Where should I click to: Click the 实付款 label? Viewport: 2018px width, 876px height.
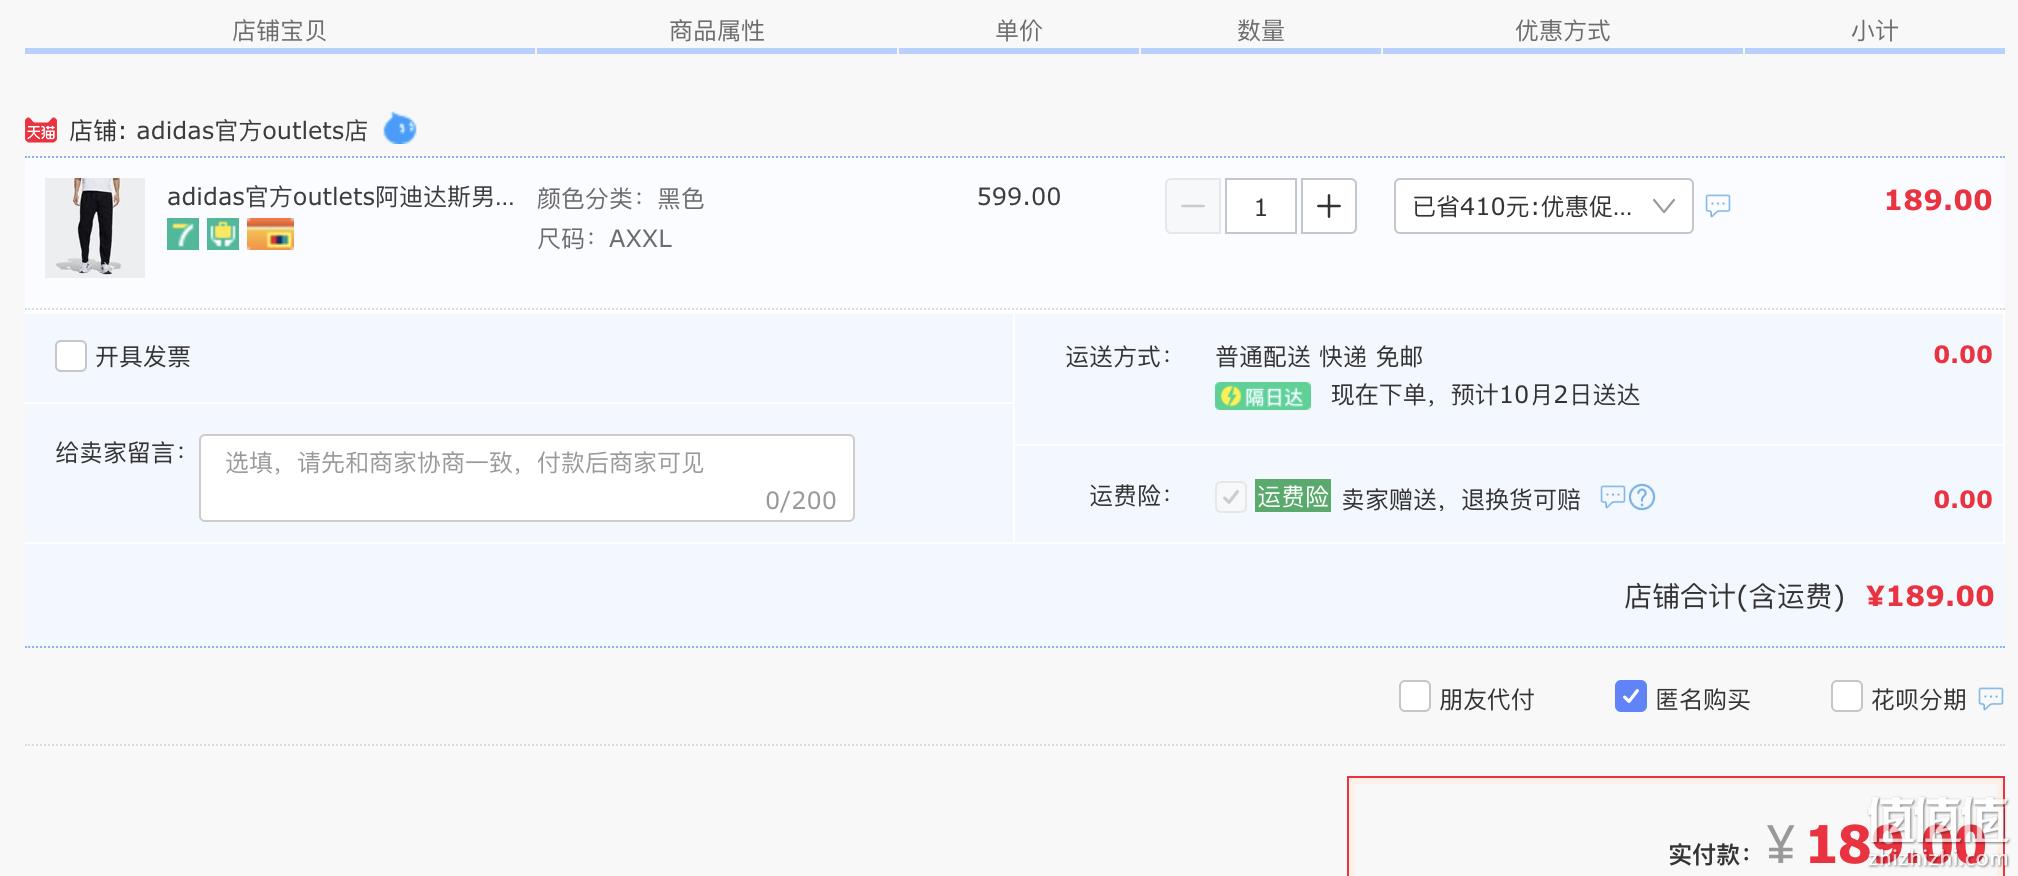pos(1709,854)
